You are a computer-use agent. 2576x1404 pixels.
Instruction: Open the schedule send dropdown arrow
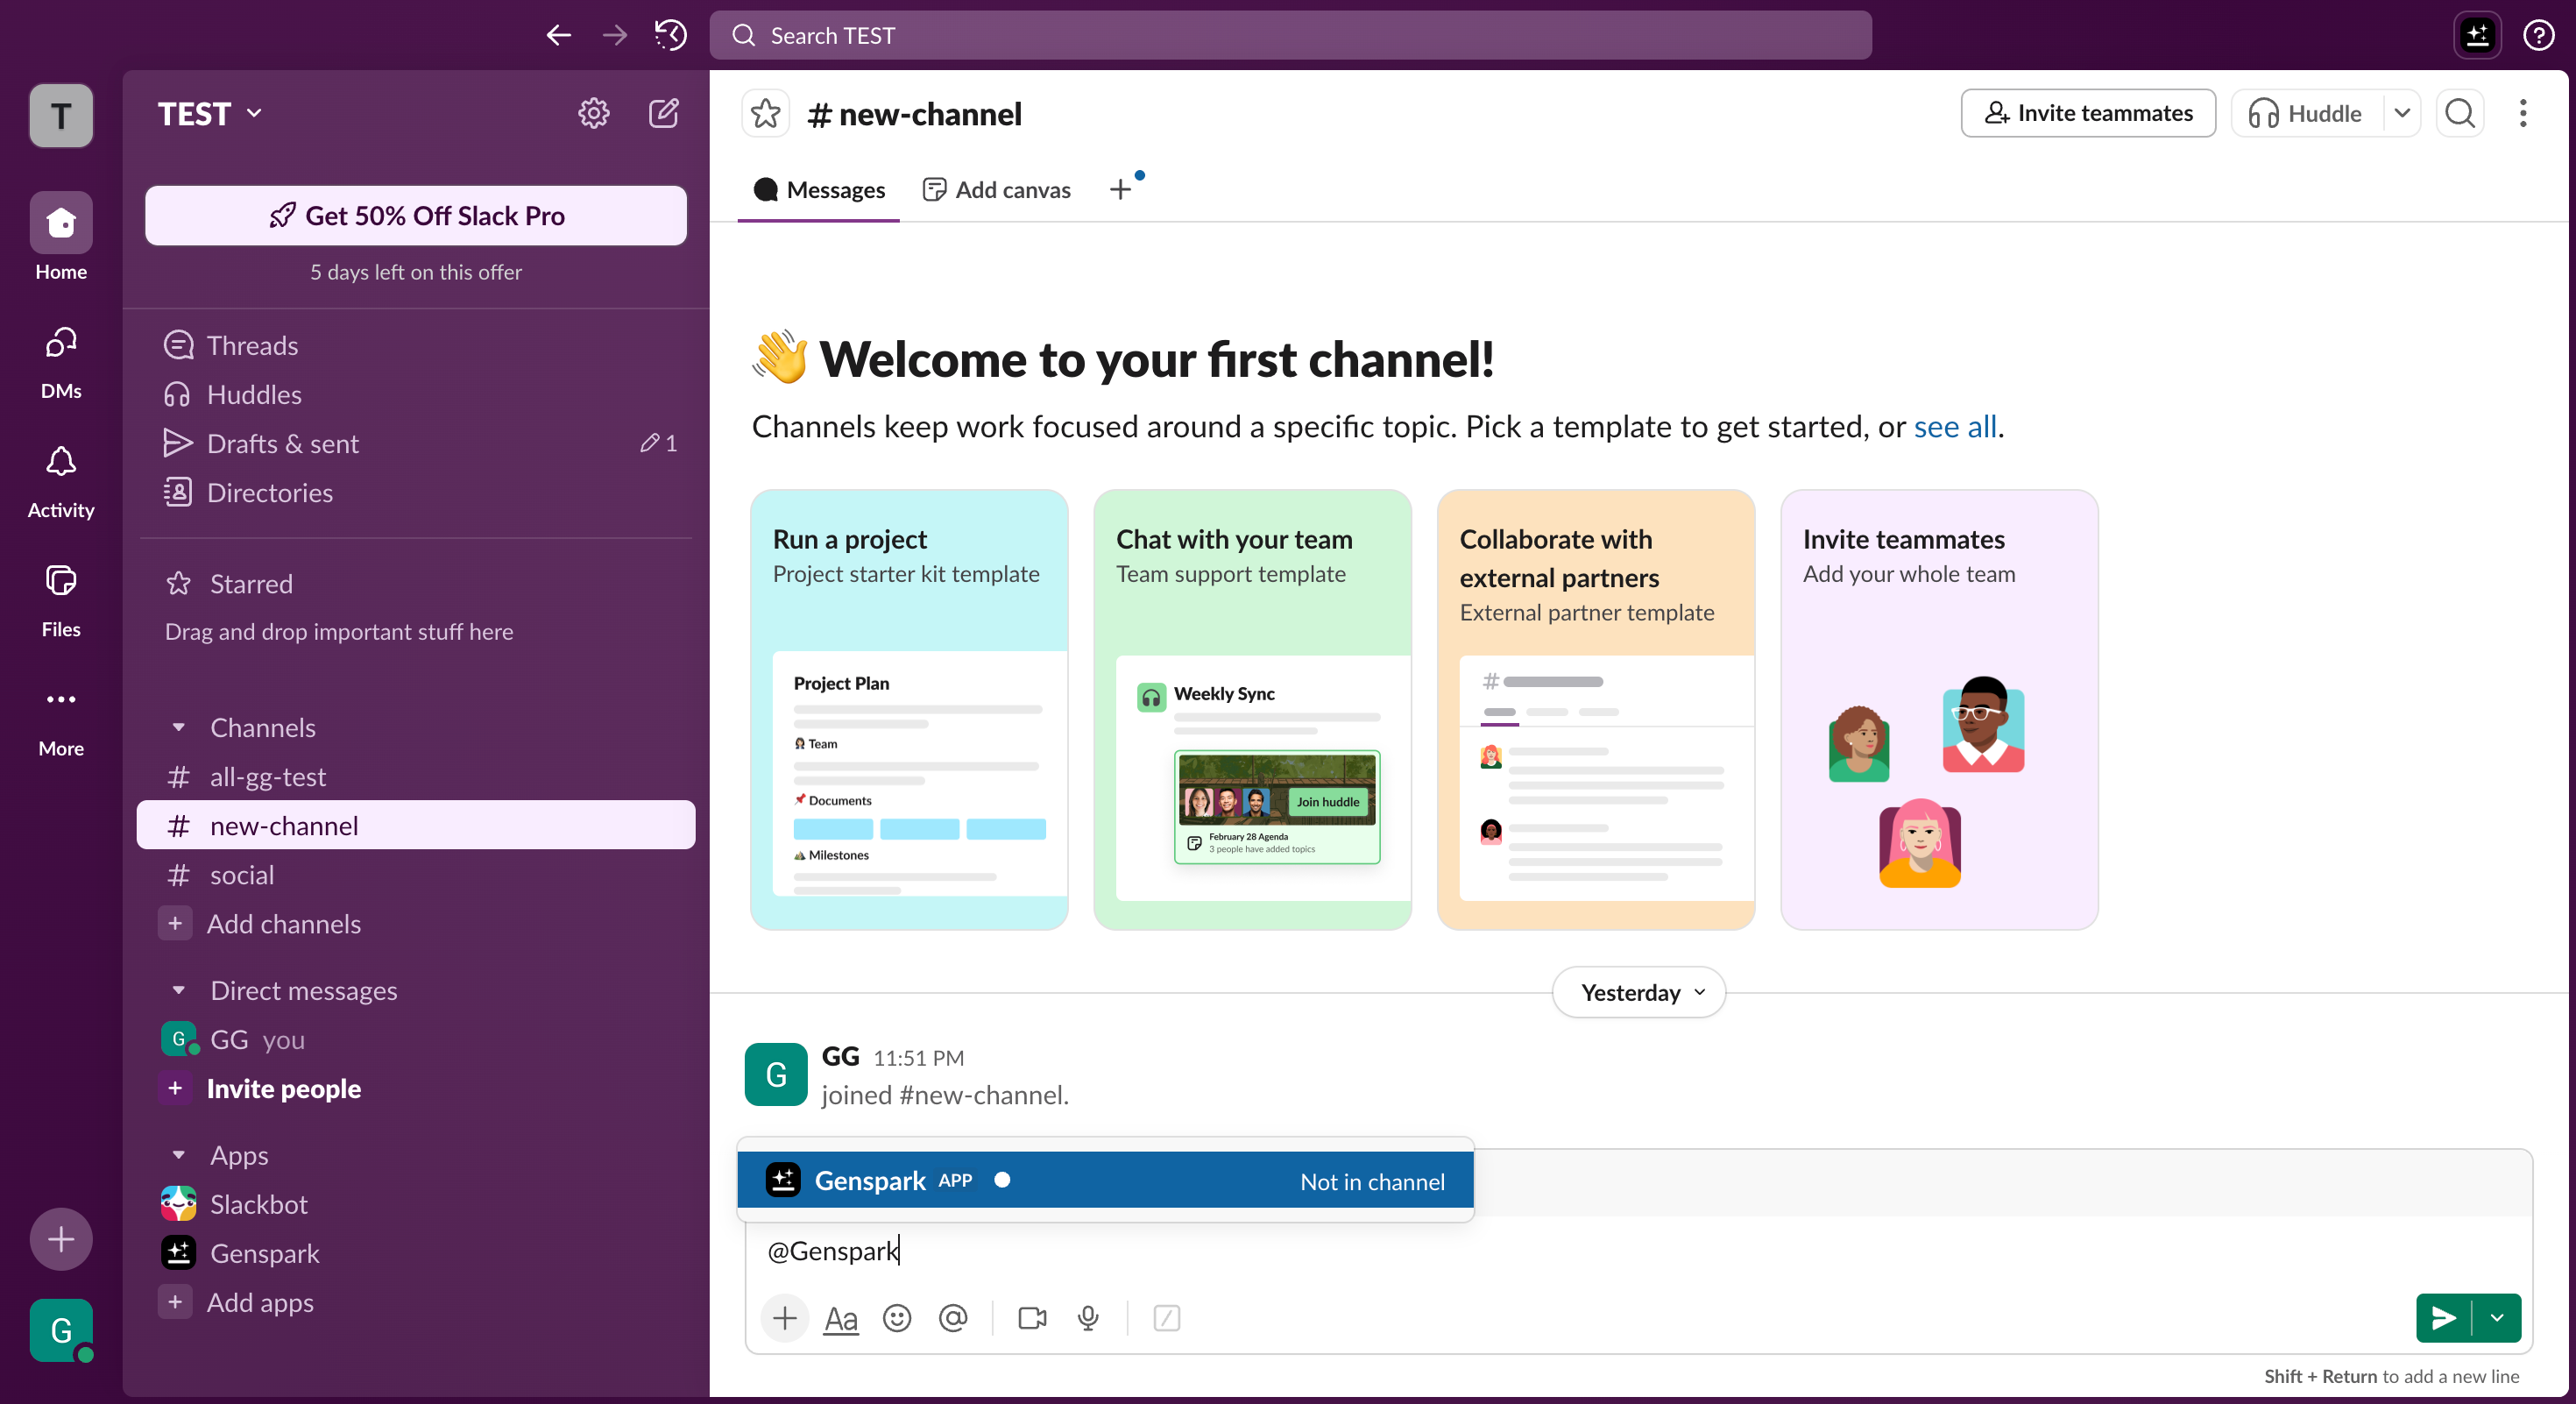point(2497,1318)
